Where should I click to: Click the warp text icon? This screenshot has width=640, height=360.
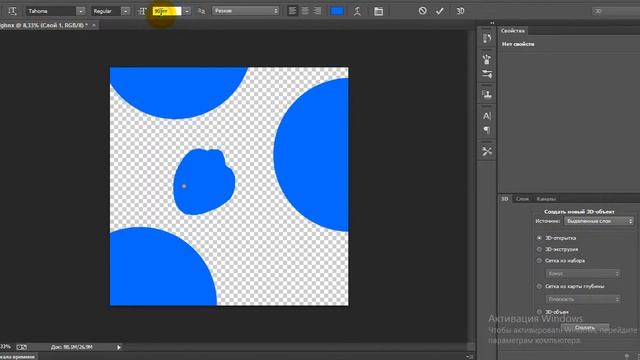pyautogui.click(x=357, y=11)
